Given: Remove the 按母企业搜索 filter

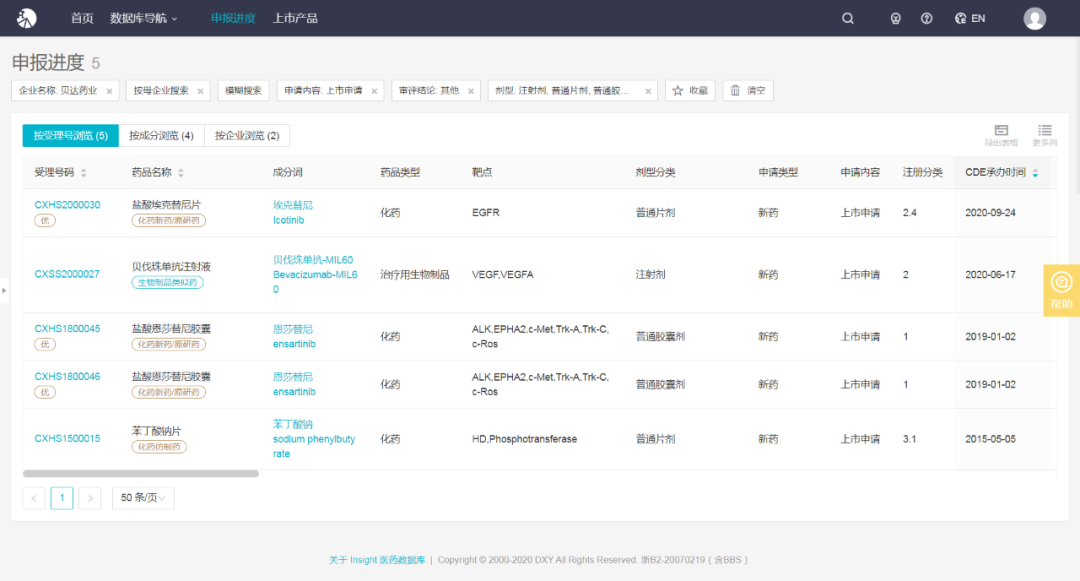Looking at the screenshot, I should [x=200, y=91].
